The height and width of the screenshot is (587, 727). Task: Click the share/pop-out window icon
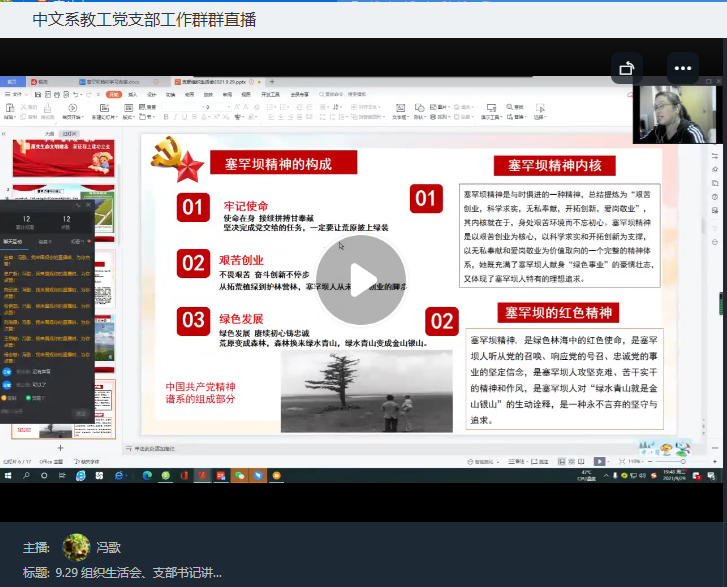pos(627,69)
